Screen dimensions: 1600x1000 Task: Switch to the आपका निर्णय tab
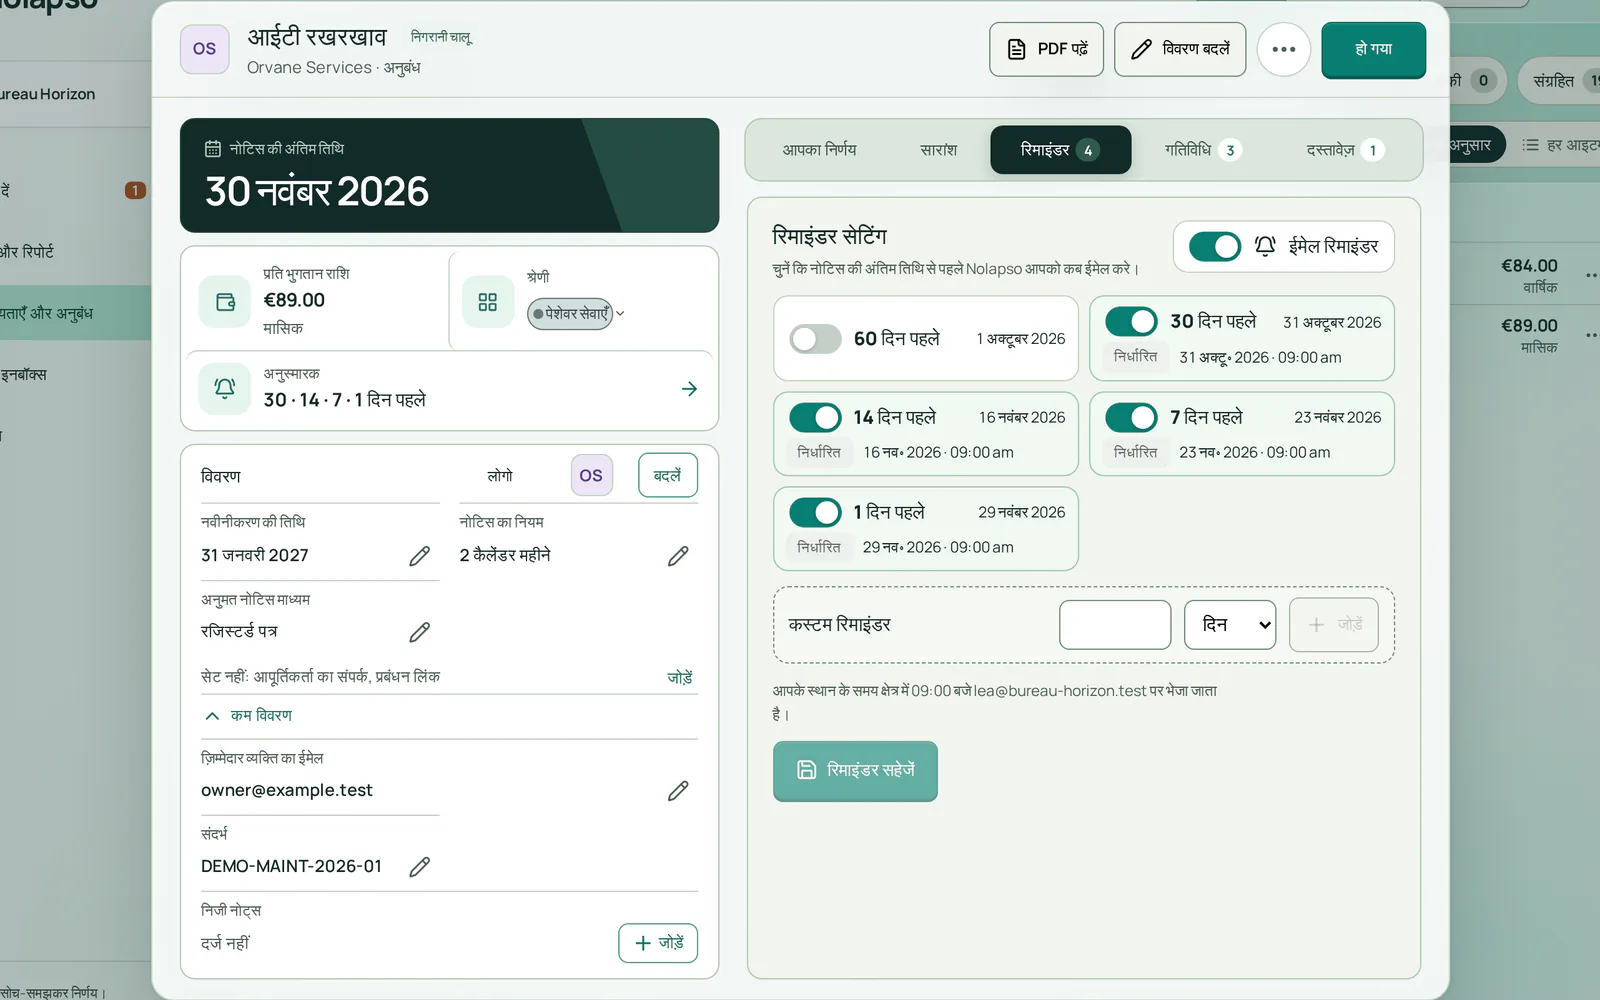point(819,150)
